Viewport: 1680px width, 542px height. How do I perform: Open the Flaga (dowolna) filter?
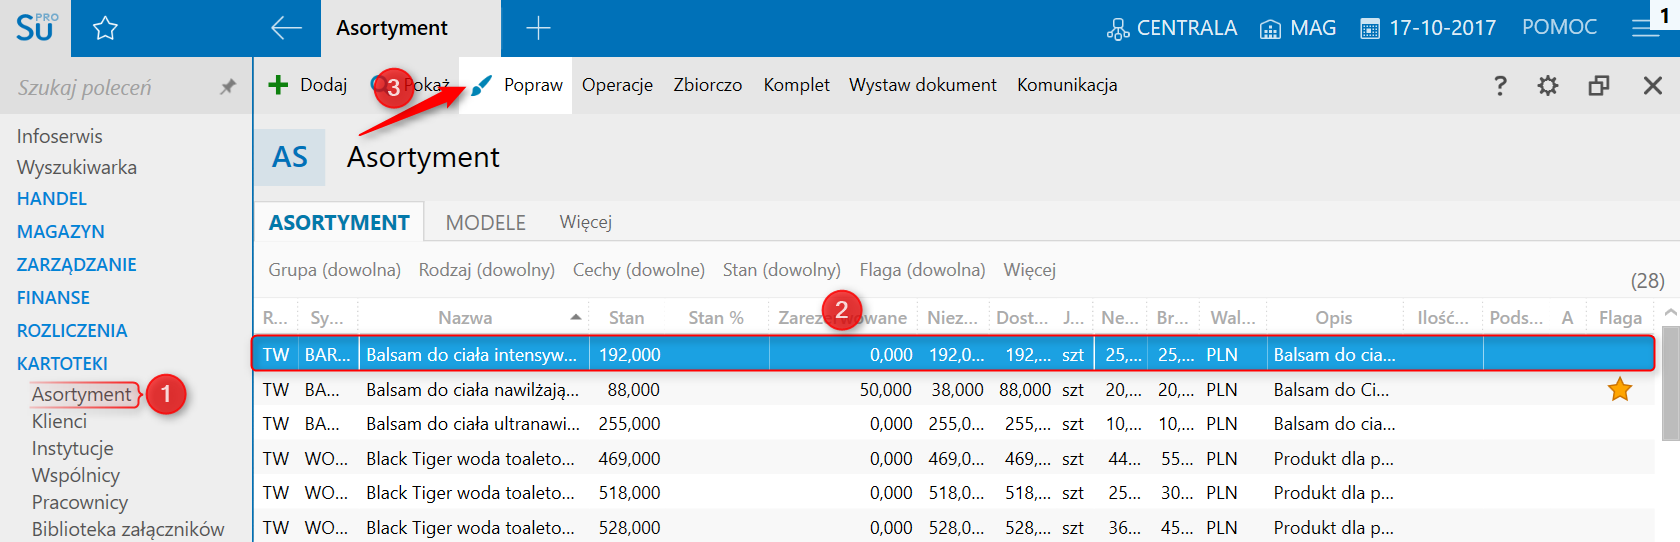click(923, 270)
